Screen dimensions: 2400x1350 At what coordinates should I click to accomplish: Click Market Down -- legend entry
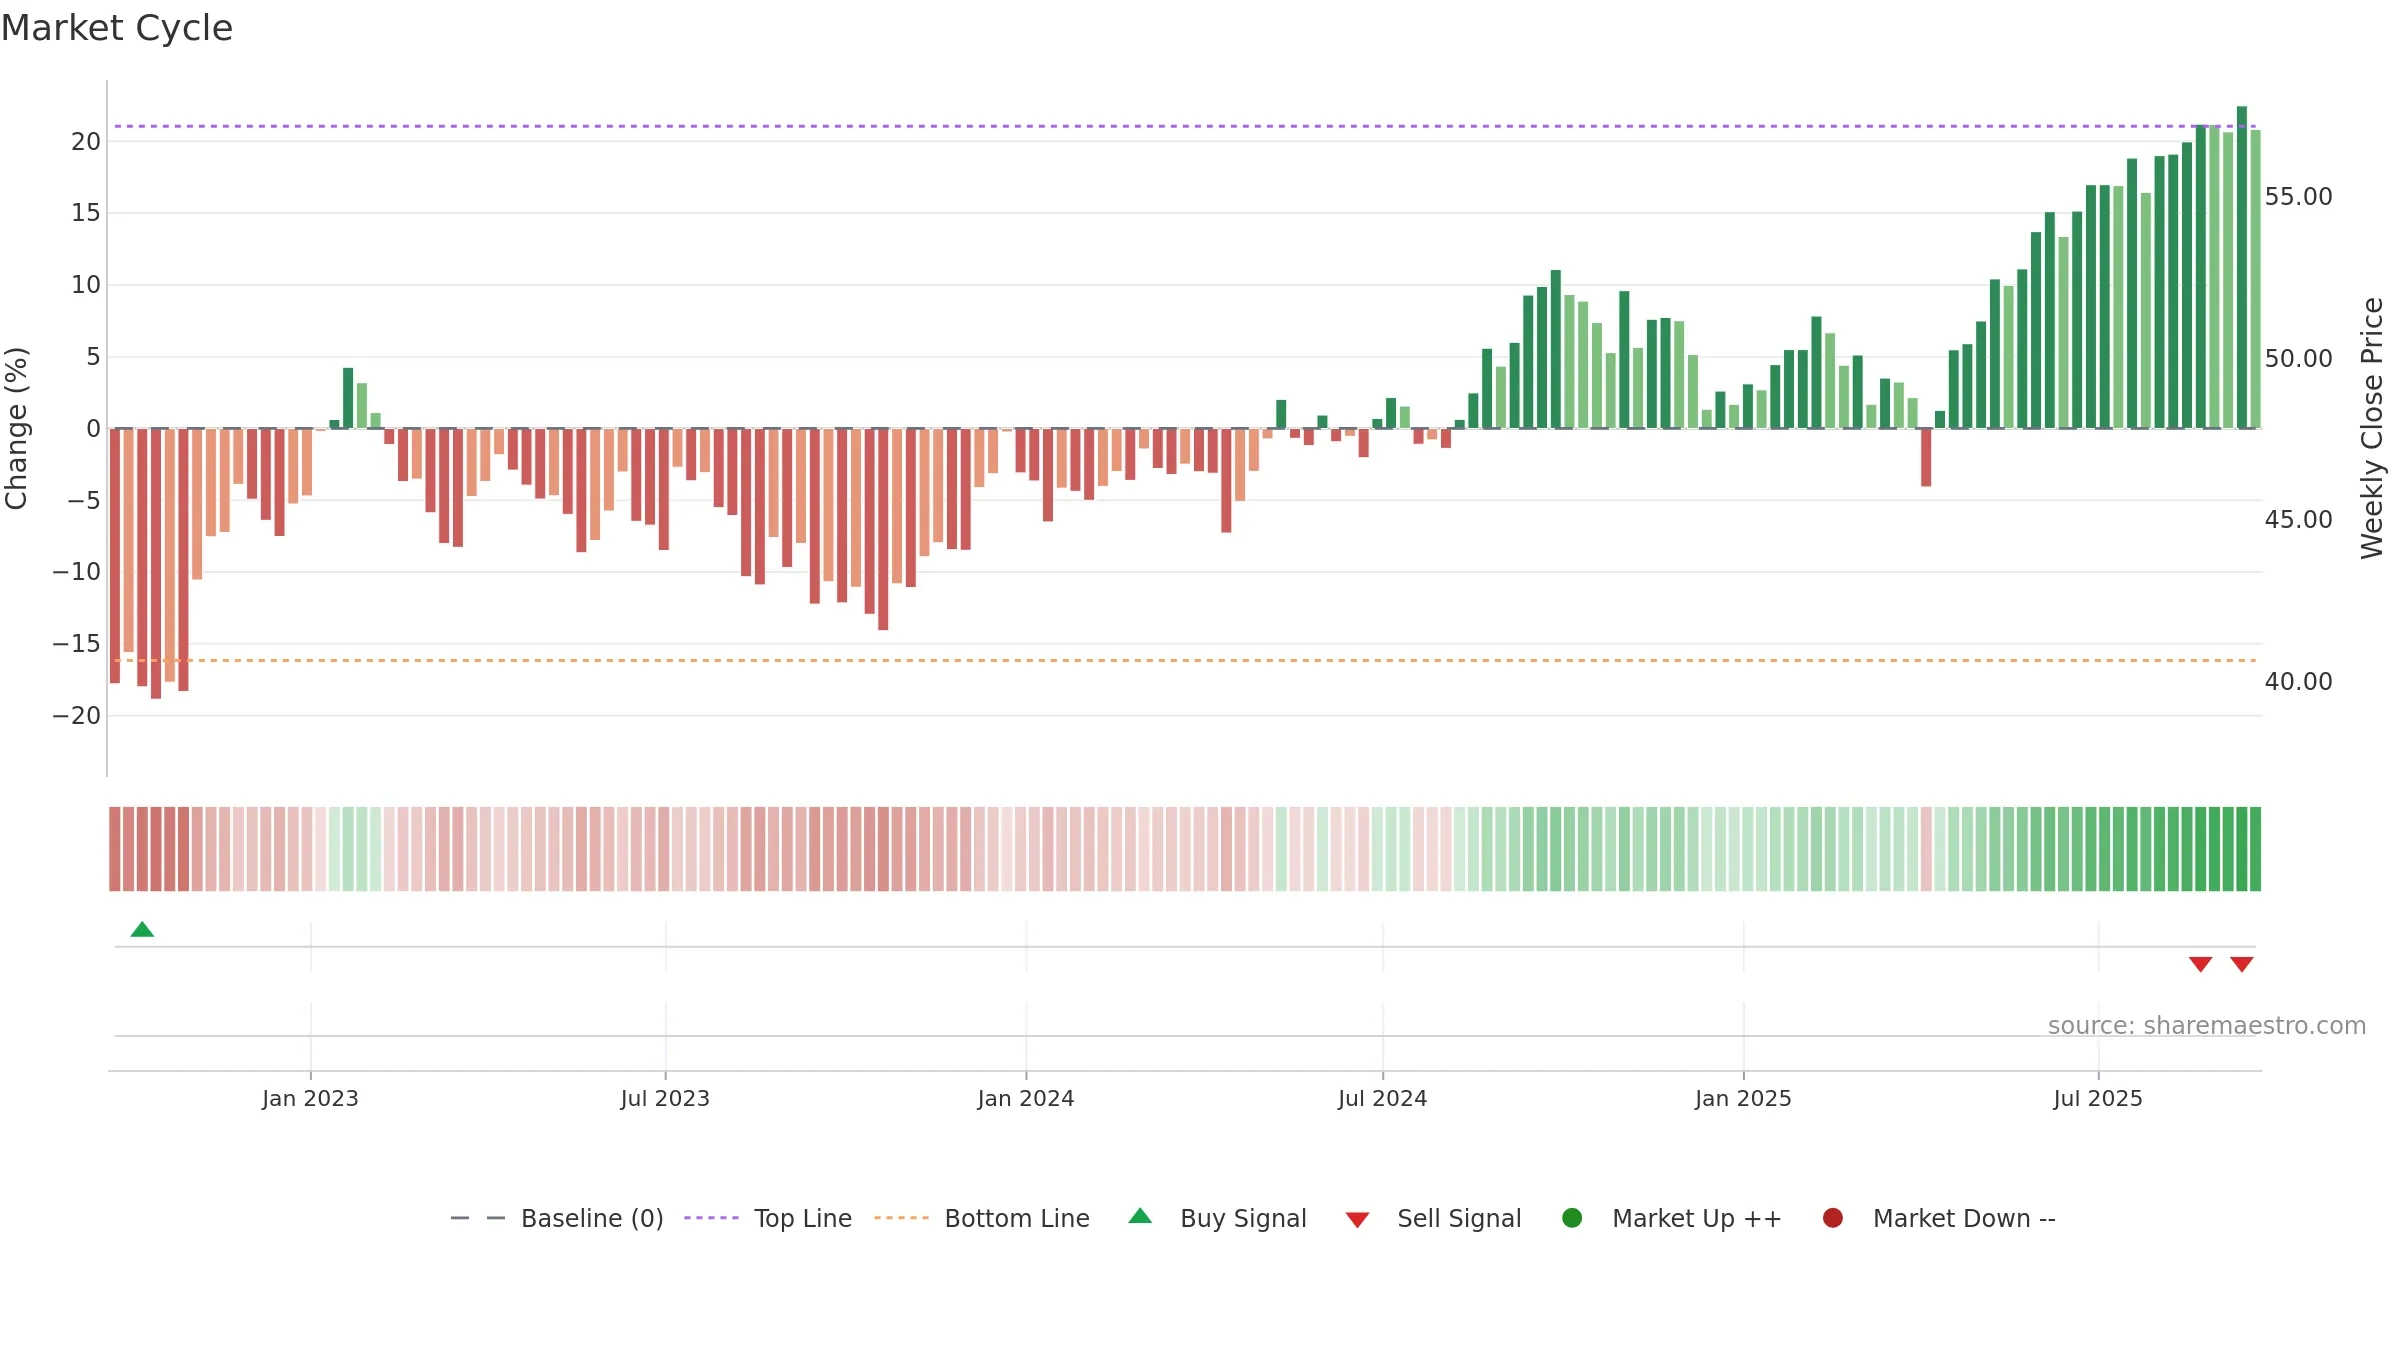pos(1939,1218)
